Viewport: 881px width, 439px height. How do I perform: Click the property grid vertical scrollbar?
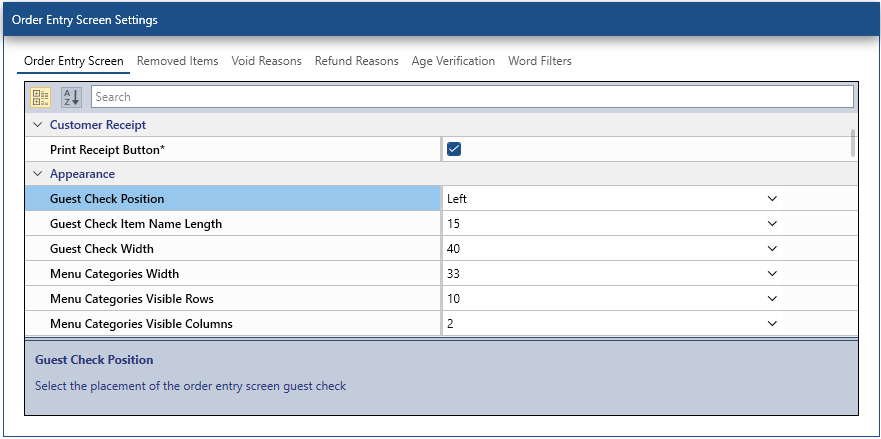pyautogui.click(x=853, y=143)
